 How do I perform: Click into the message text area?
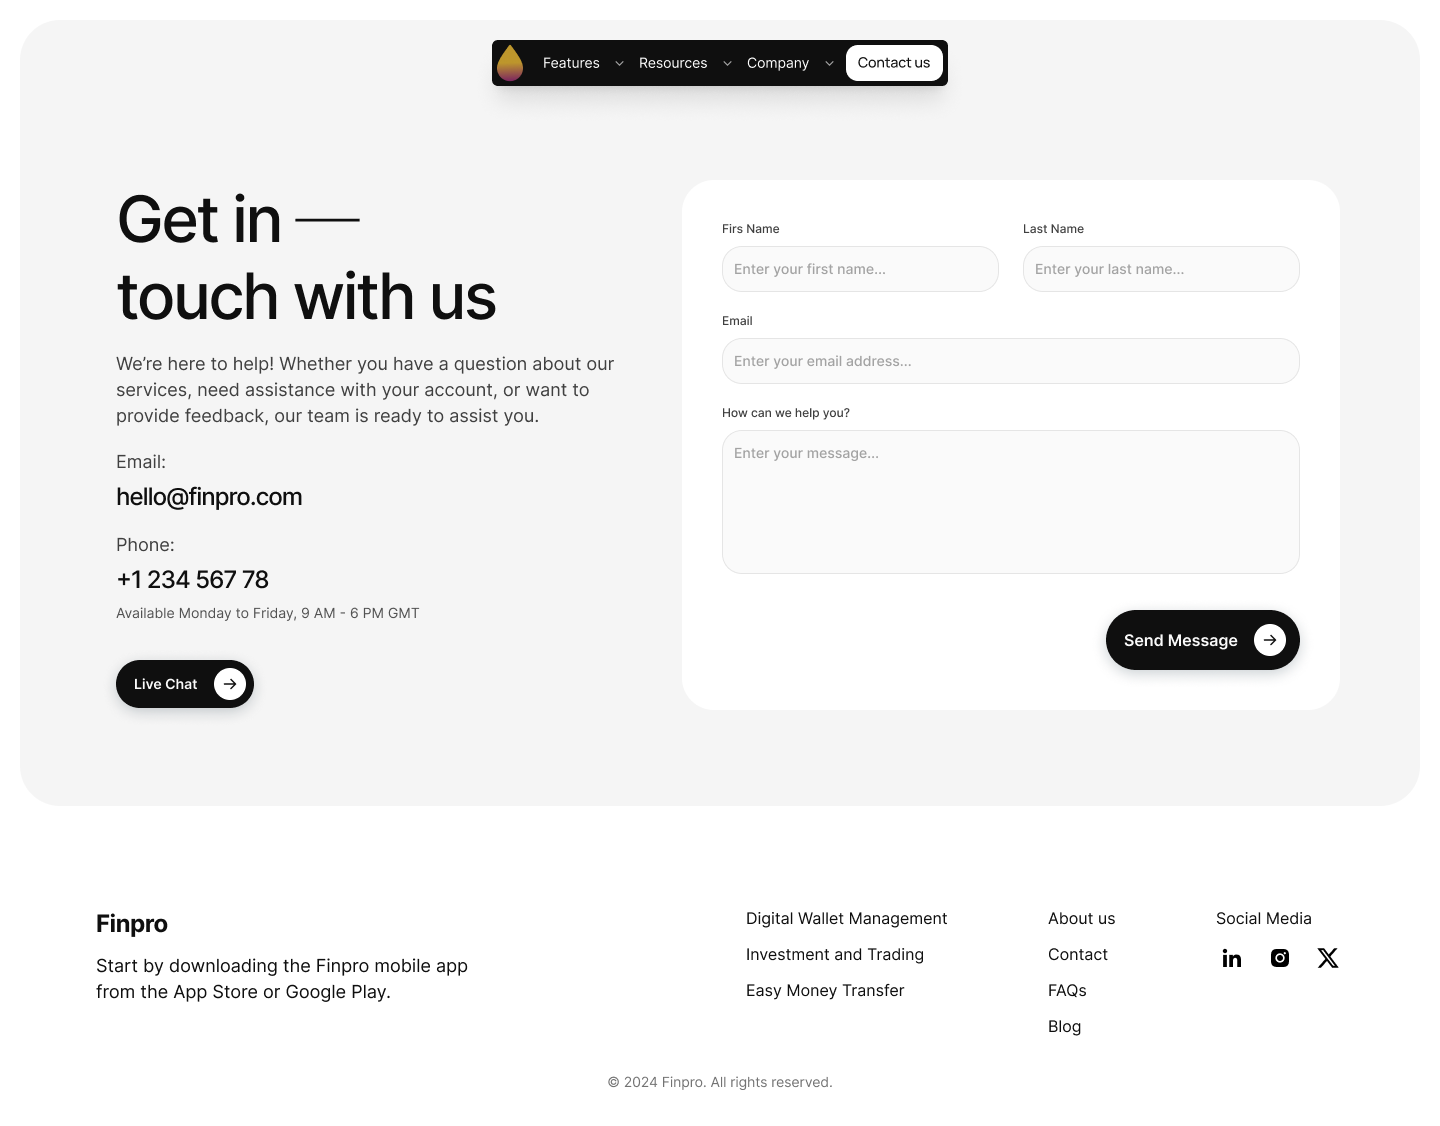click(1011, 502)
